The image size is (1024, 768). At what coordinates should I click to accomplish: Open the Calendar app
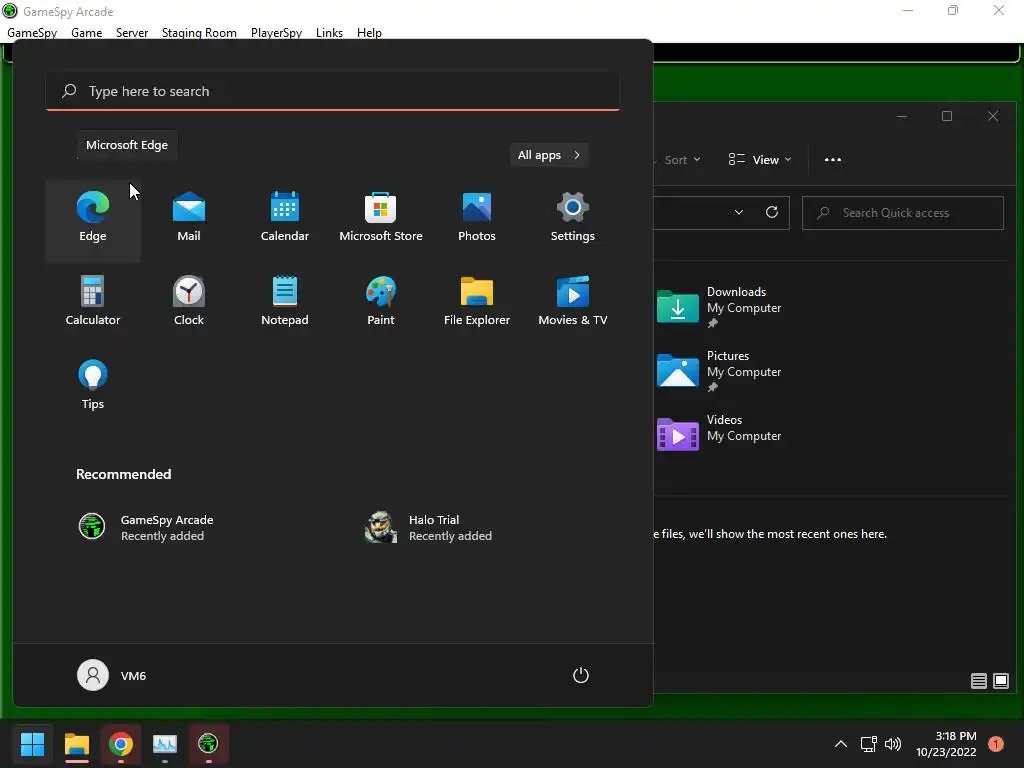pyautogui.click(x=285, y=219)
